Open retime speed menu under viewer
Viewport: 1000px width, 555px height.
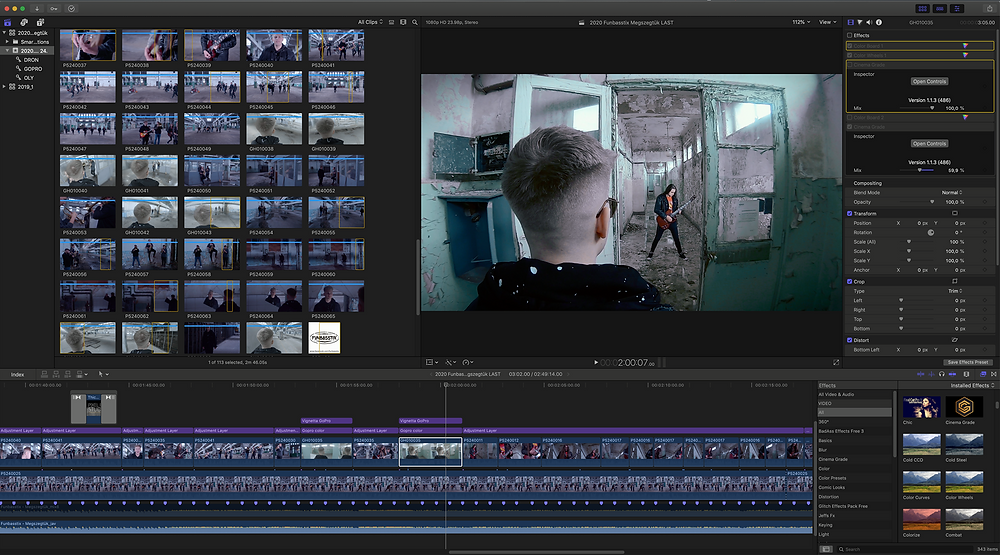click(467, 362)
